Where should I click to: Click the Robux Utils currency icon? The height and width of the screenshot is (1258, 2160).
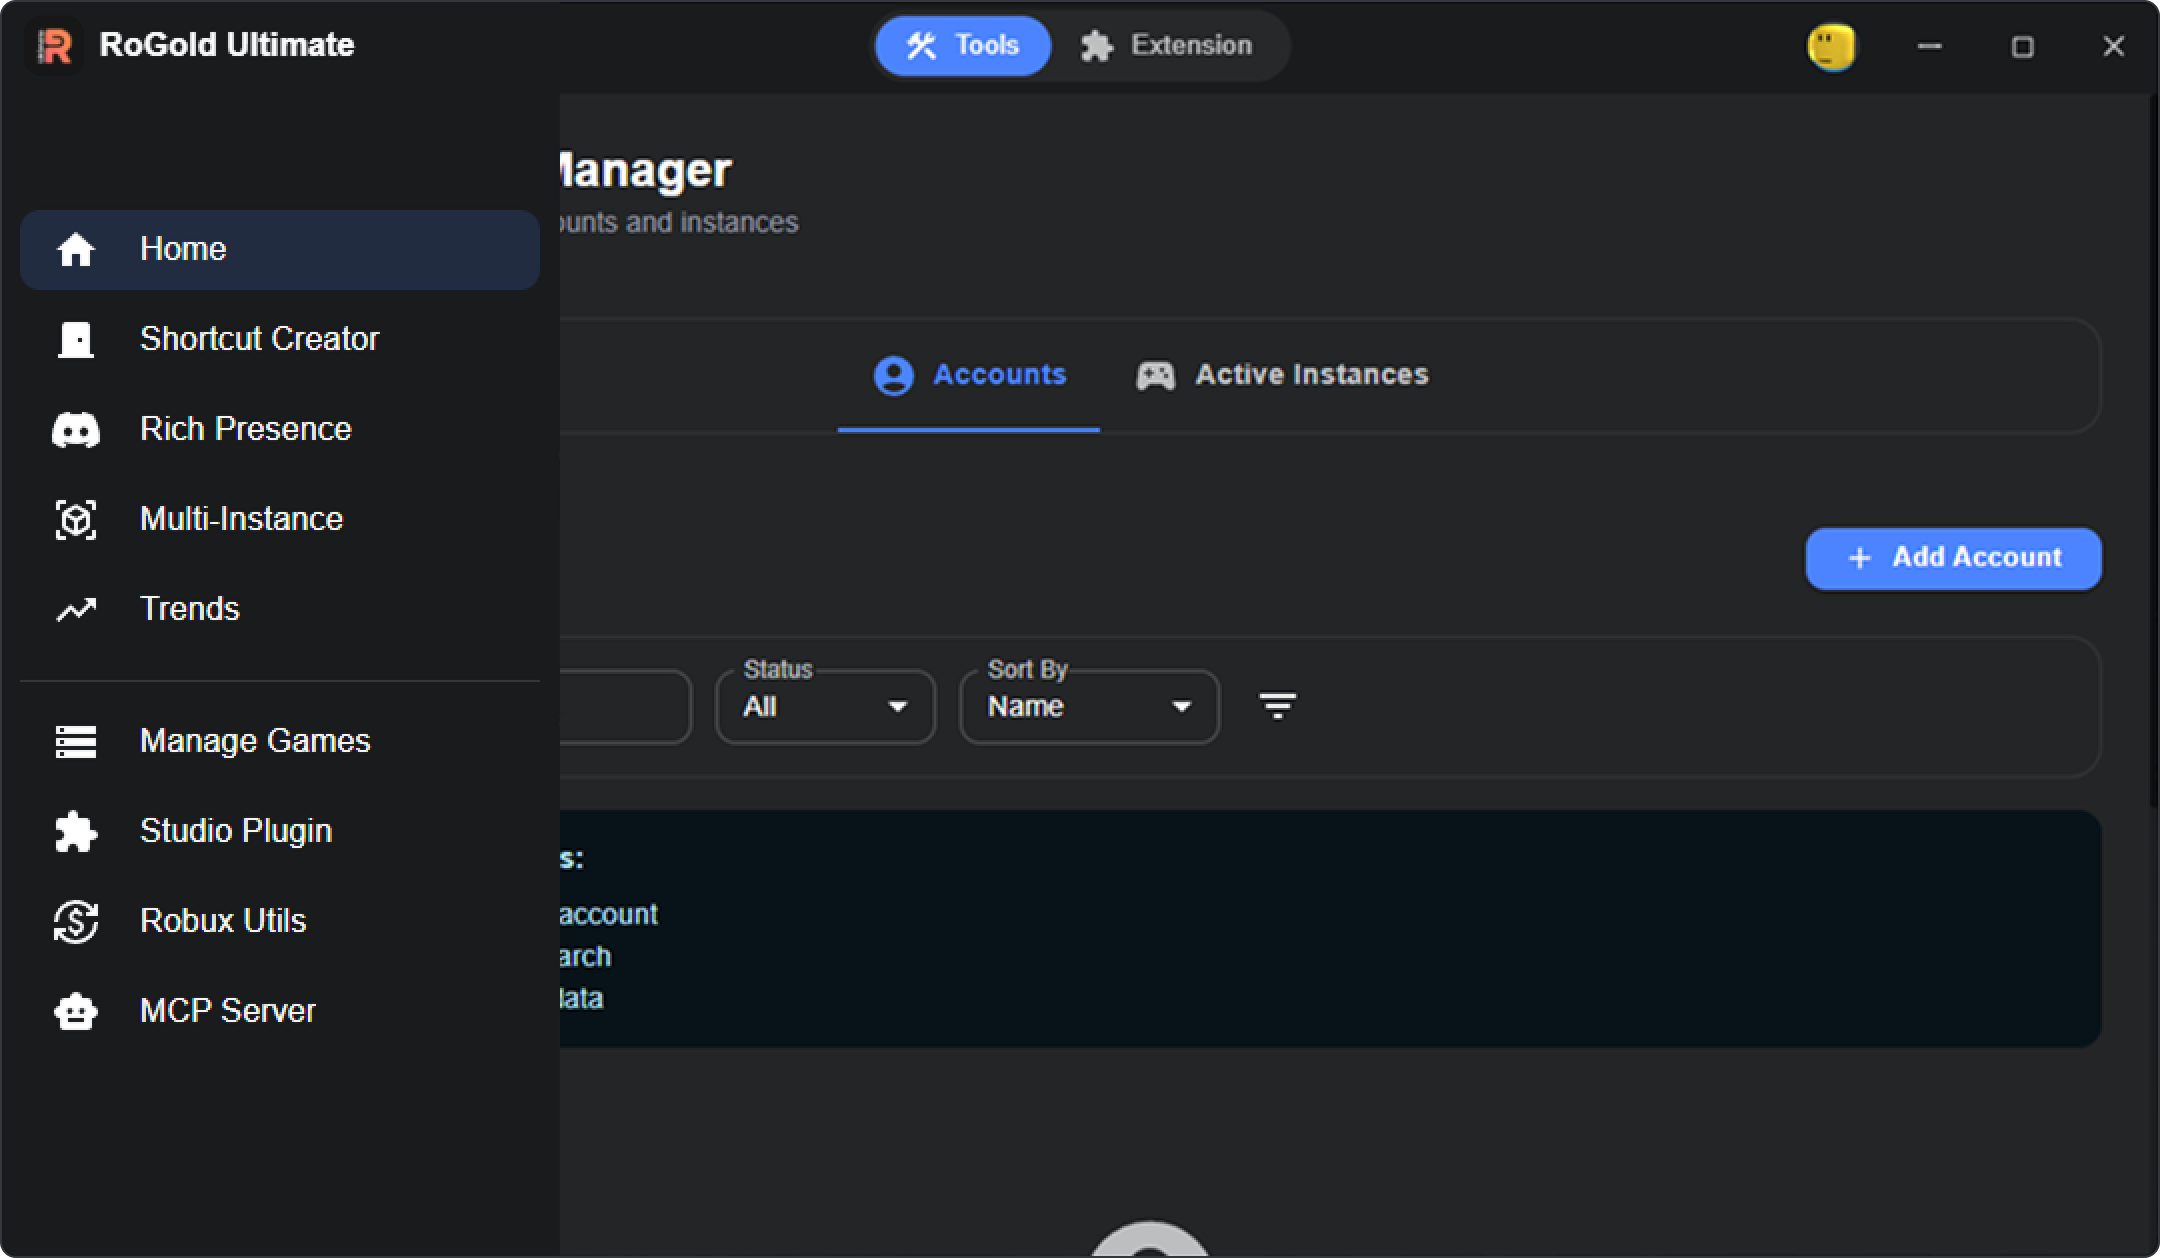click(x=76, y=922)
